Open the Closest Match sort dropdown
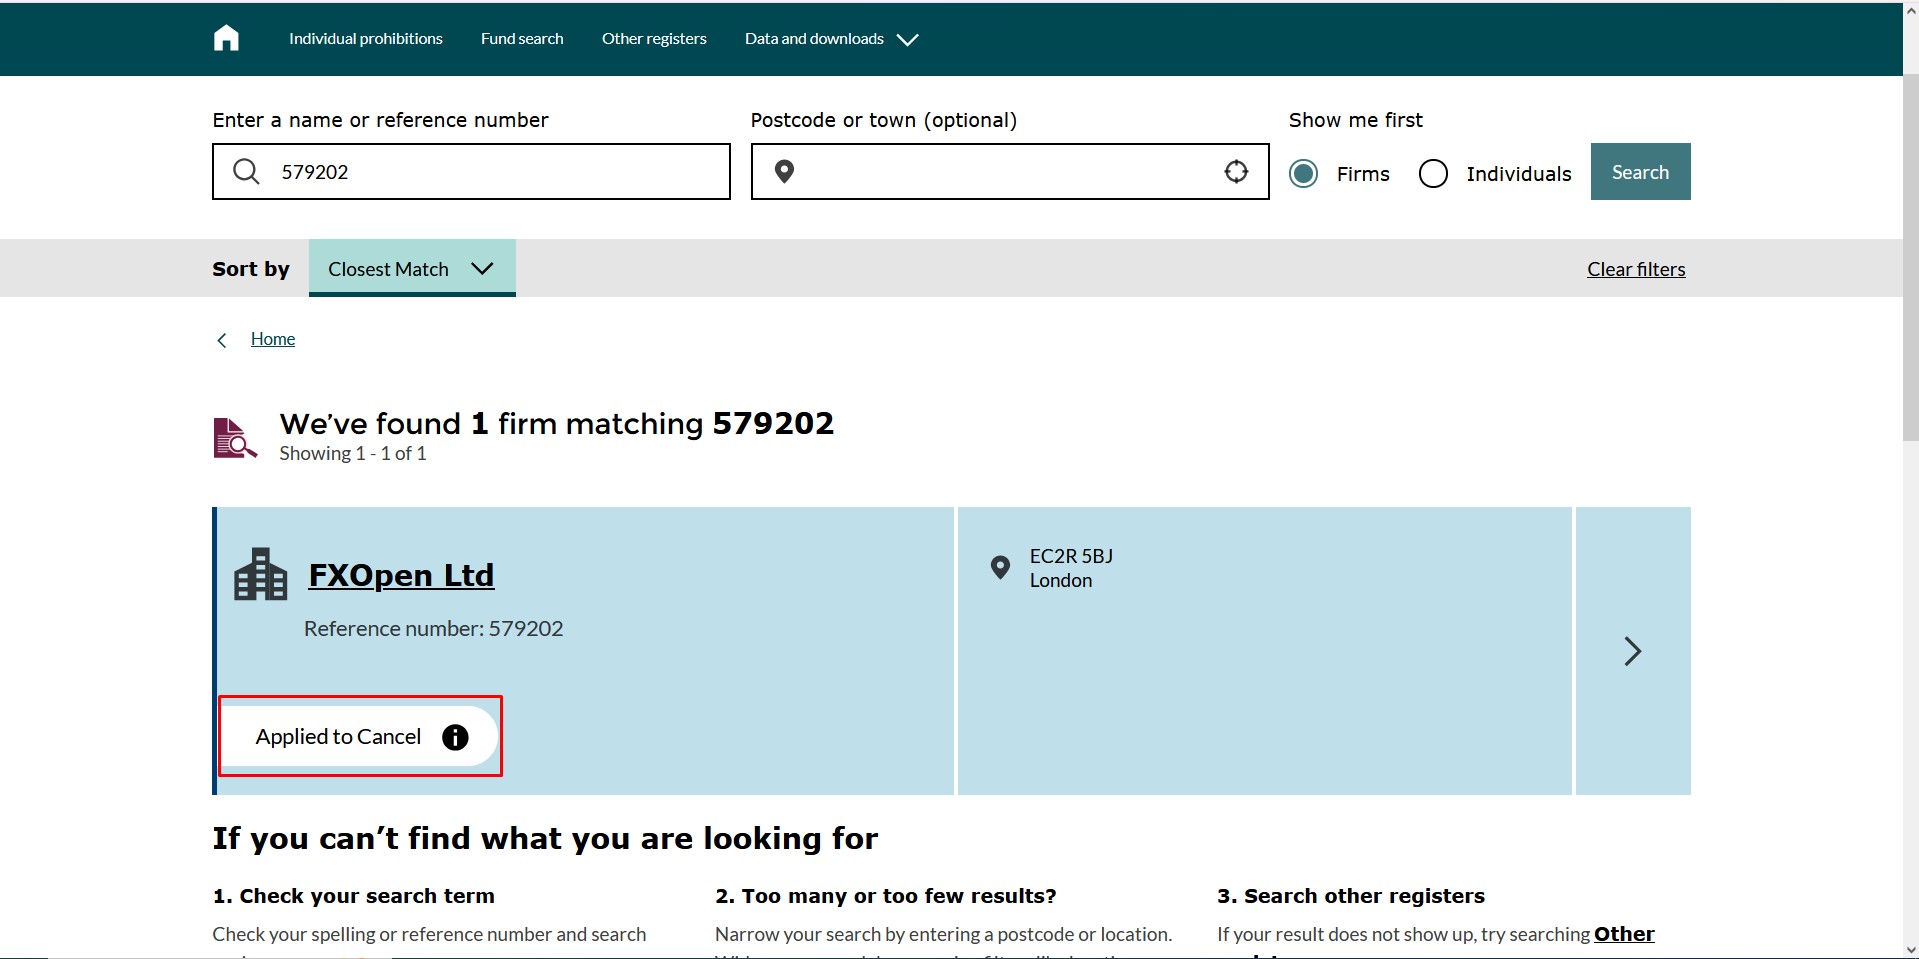Image resolution: width=1919 pixels, height=959 pixels. click(412, 268)
